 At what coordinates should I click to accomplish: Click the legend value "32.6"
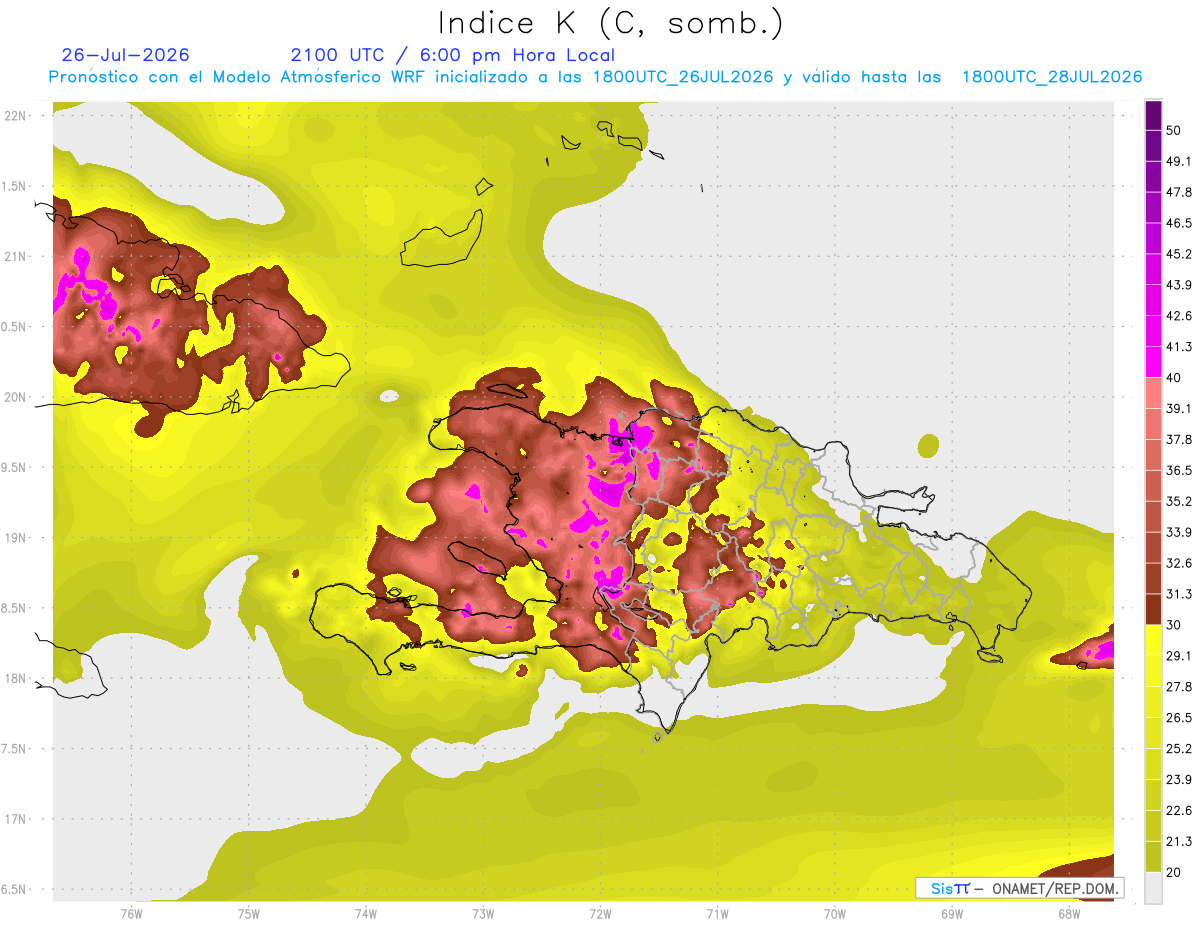(1179, 563)
